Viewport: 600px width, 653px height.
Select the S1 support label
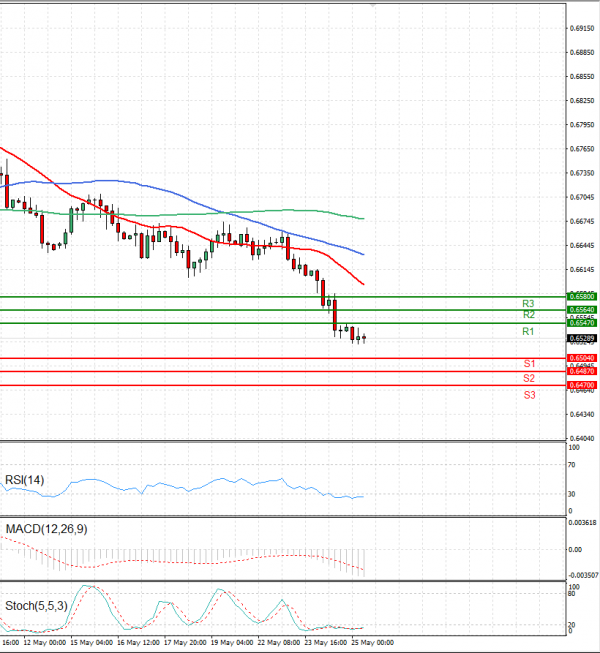click(x=528, y=363)
